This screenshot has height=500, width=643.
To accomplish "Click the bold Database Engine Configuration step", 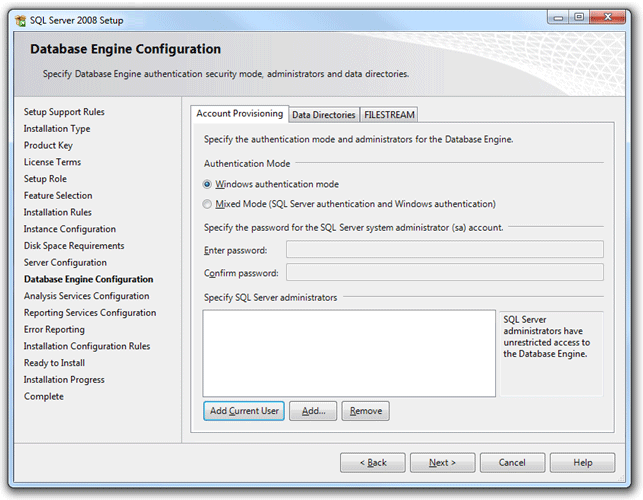I will 89,279.
